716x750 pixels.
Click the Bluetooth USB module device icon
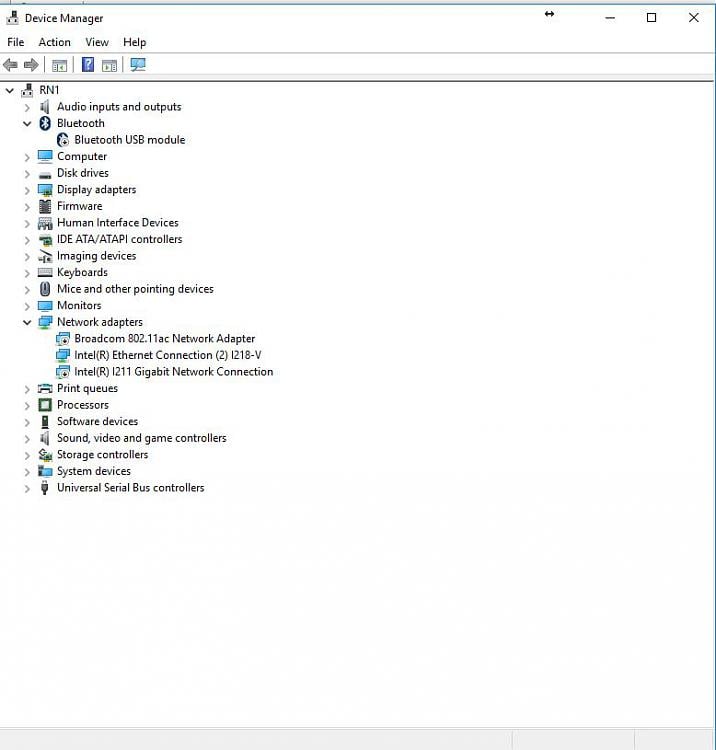pyautogui.click(x=63, y=140)
